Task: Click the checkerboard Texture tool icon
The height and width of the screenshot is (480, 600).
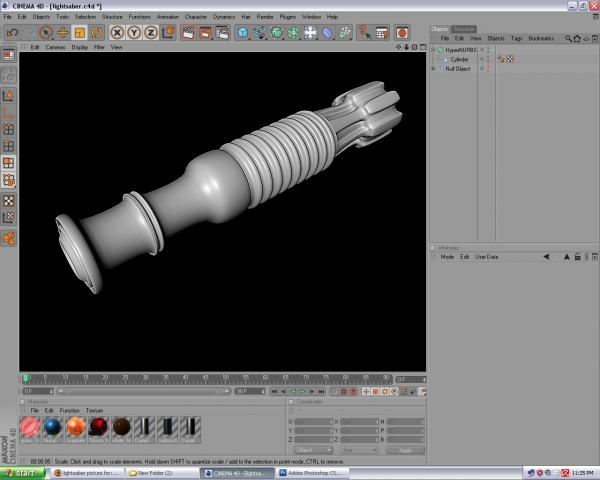Action: pos(8,201)
